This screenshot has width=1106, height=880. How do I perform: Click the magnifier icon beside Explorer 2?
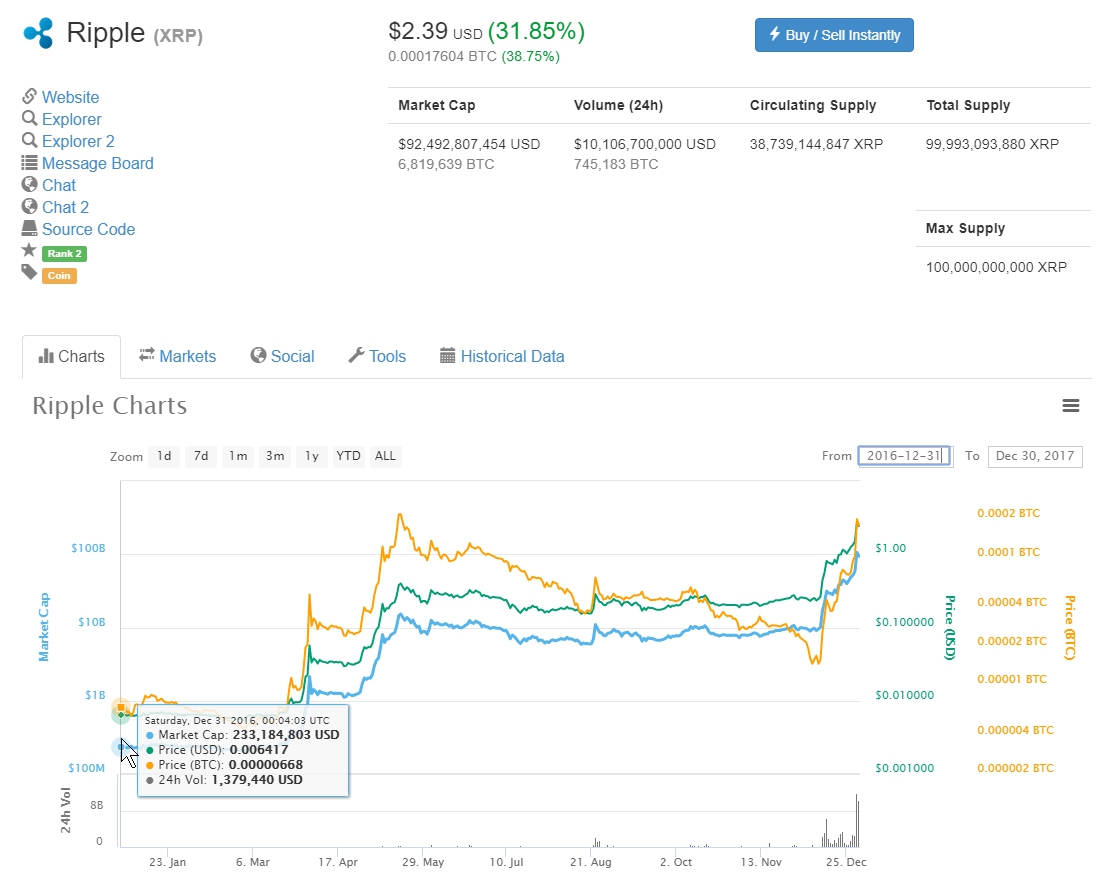(29, 141)
